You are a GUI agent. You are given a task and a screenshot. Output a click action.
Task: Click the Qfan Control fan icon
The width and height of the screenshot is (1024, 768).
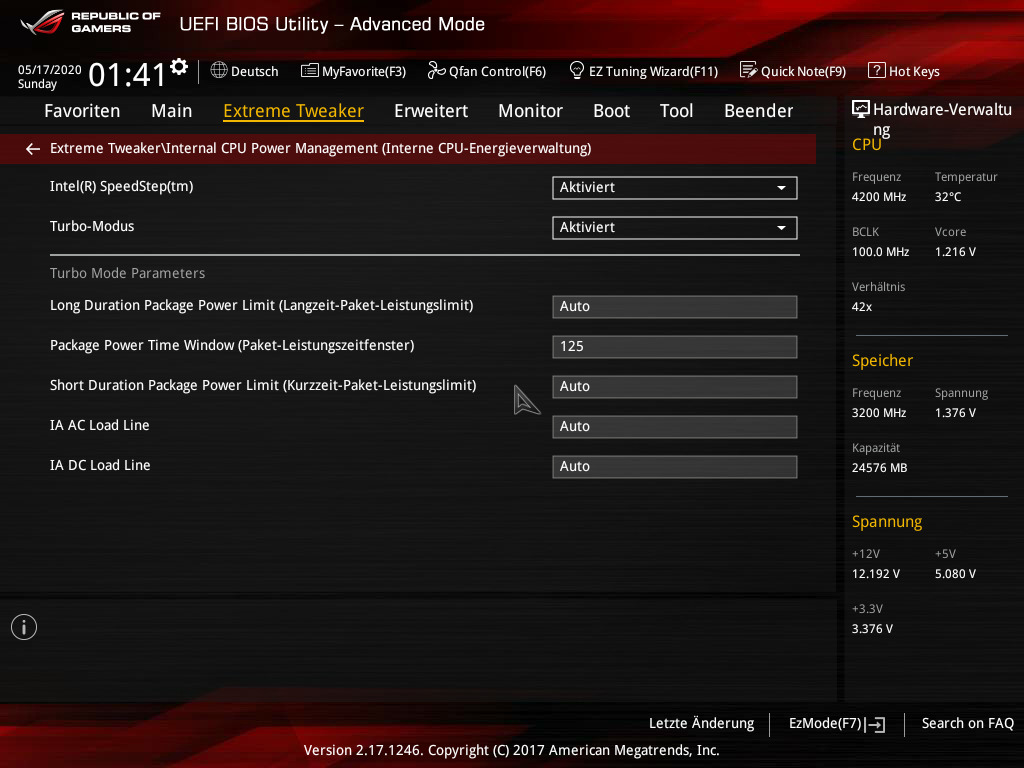pos(436,70)
